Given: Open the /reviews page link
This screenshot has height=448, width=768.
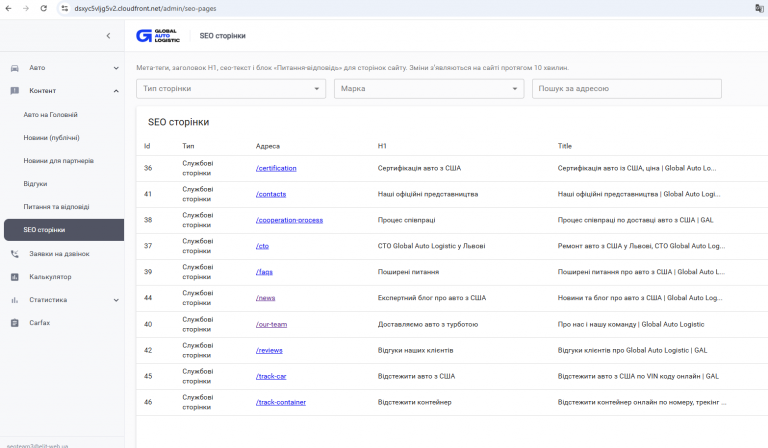Looking at the screenshot, I should [x=269, y=350].
